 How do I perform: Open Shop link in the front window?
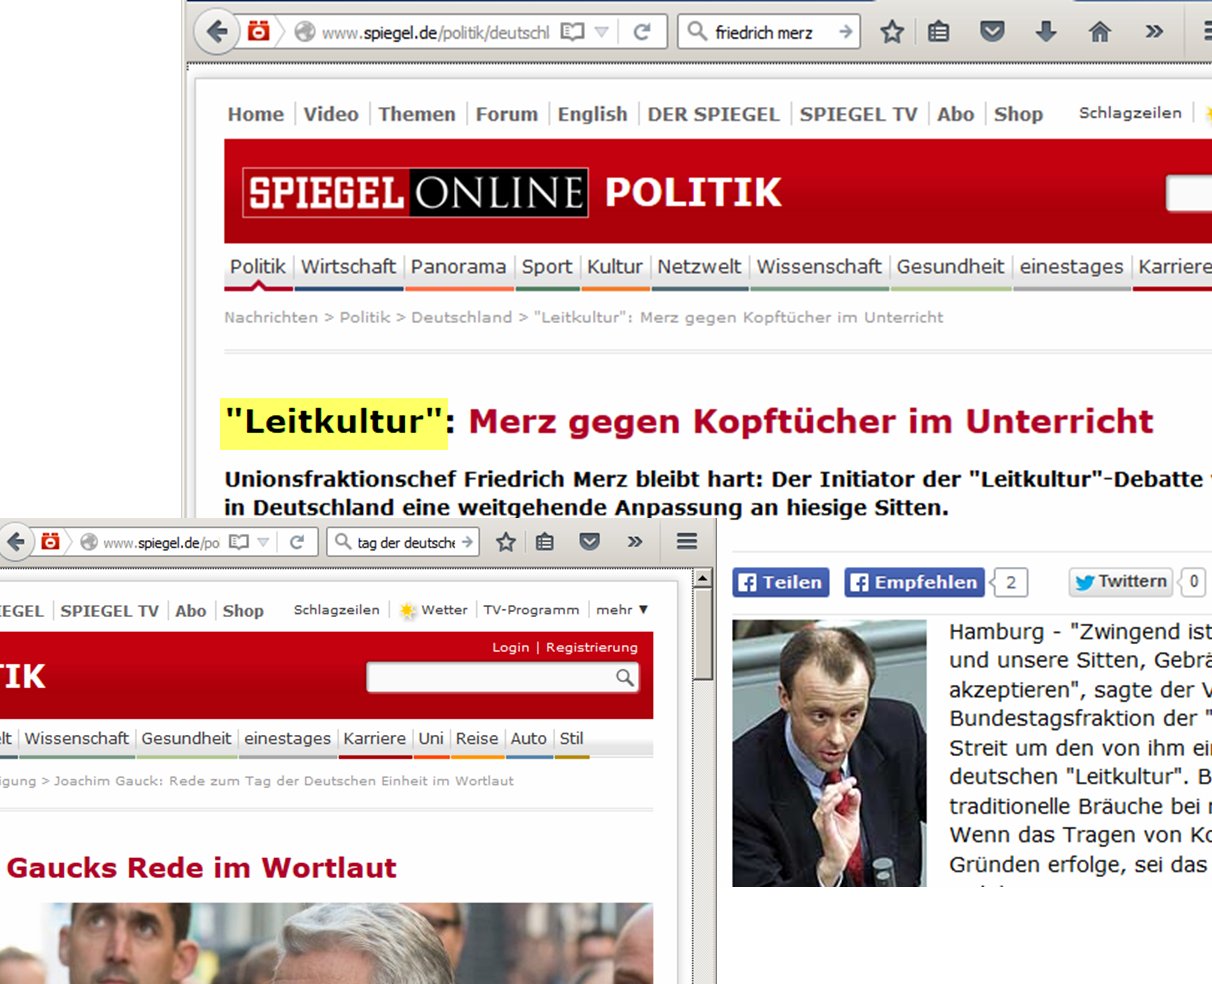[x=243, y=610]
